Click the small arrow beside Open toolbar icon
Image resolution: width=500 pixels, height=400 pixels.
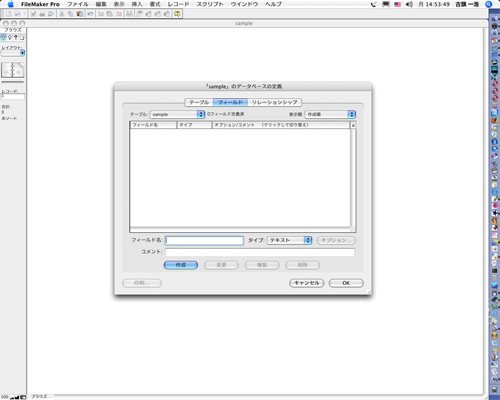[x=24, y=14]
